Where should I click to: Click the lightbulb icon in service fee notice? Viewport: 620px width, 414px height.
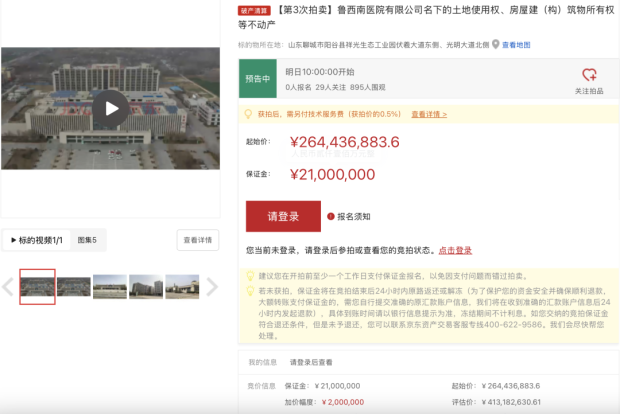pos(248,114)
